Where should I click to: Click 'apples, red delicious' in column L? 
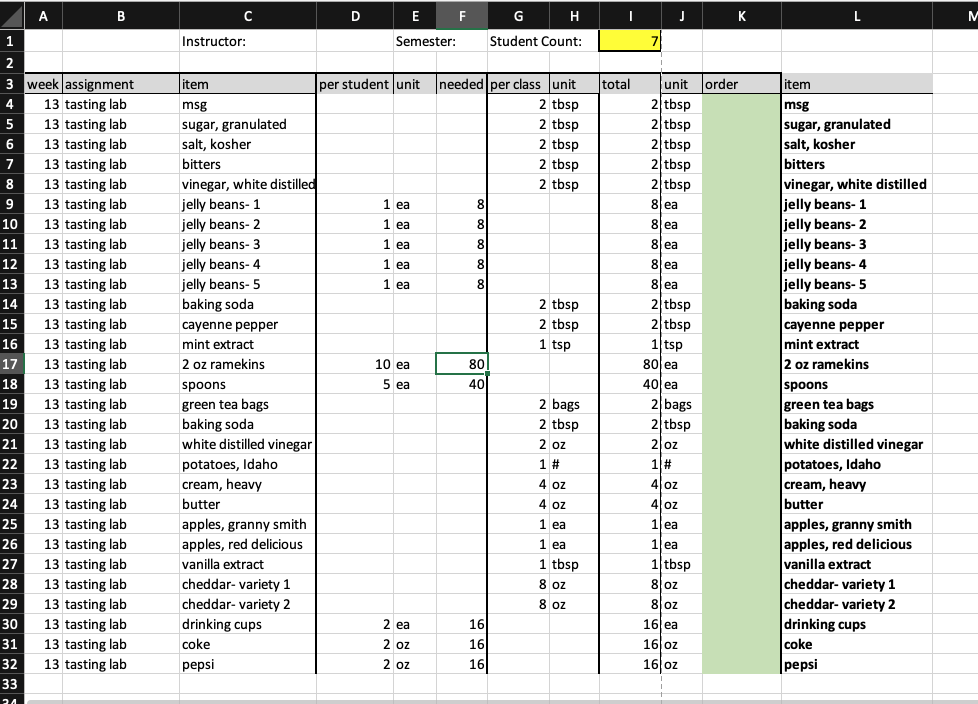[856, 544]
